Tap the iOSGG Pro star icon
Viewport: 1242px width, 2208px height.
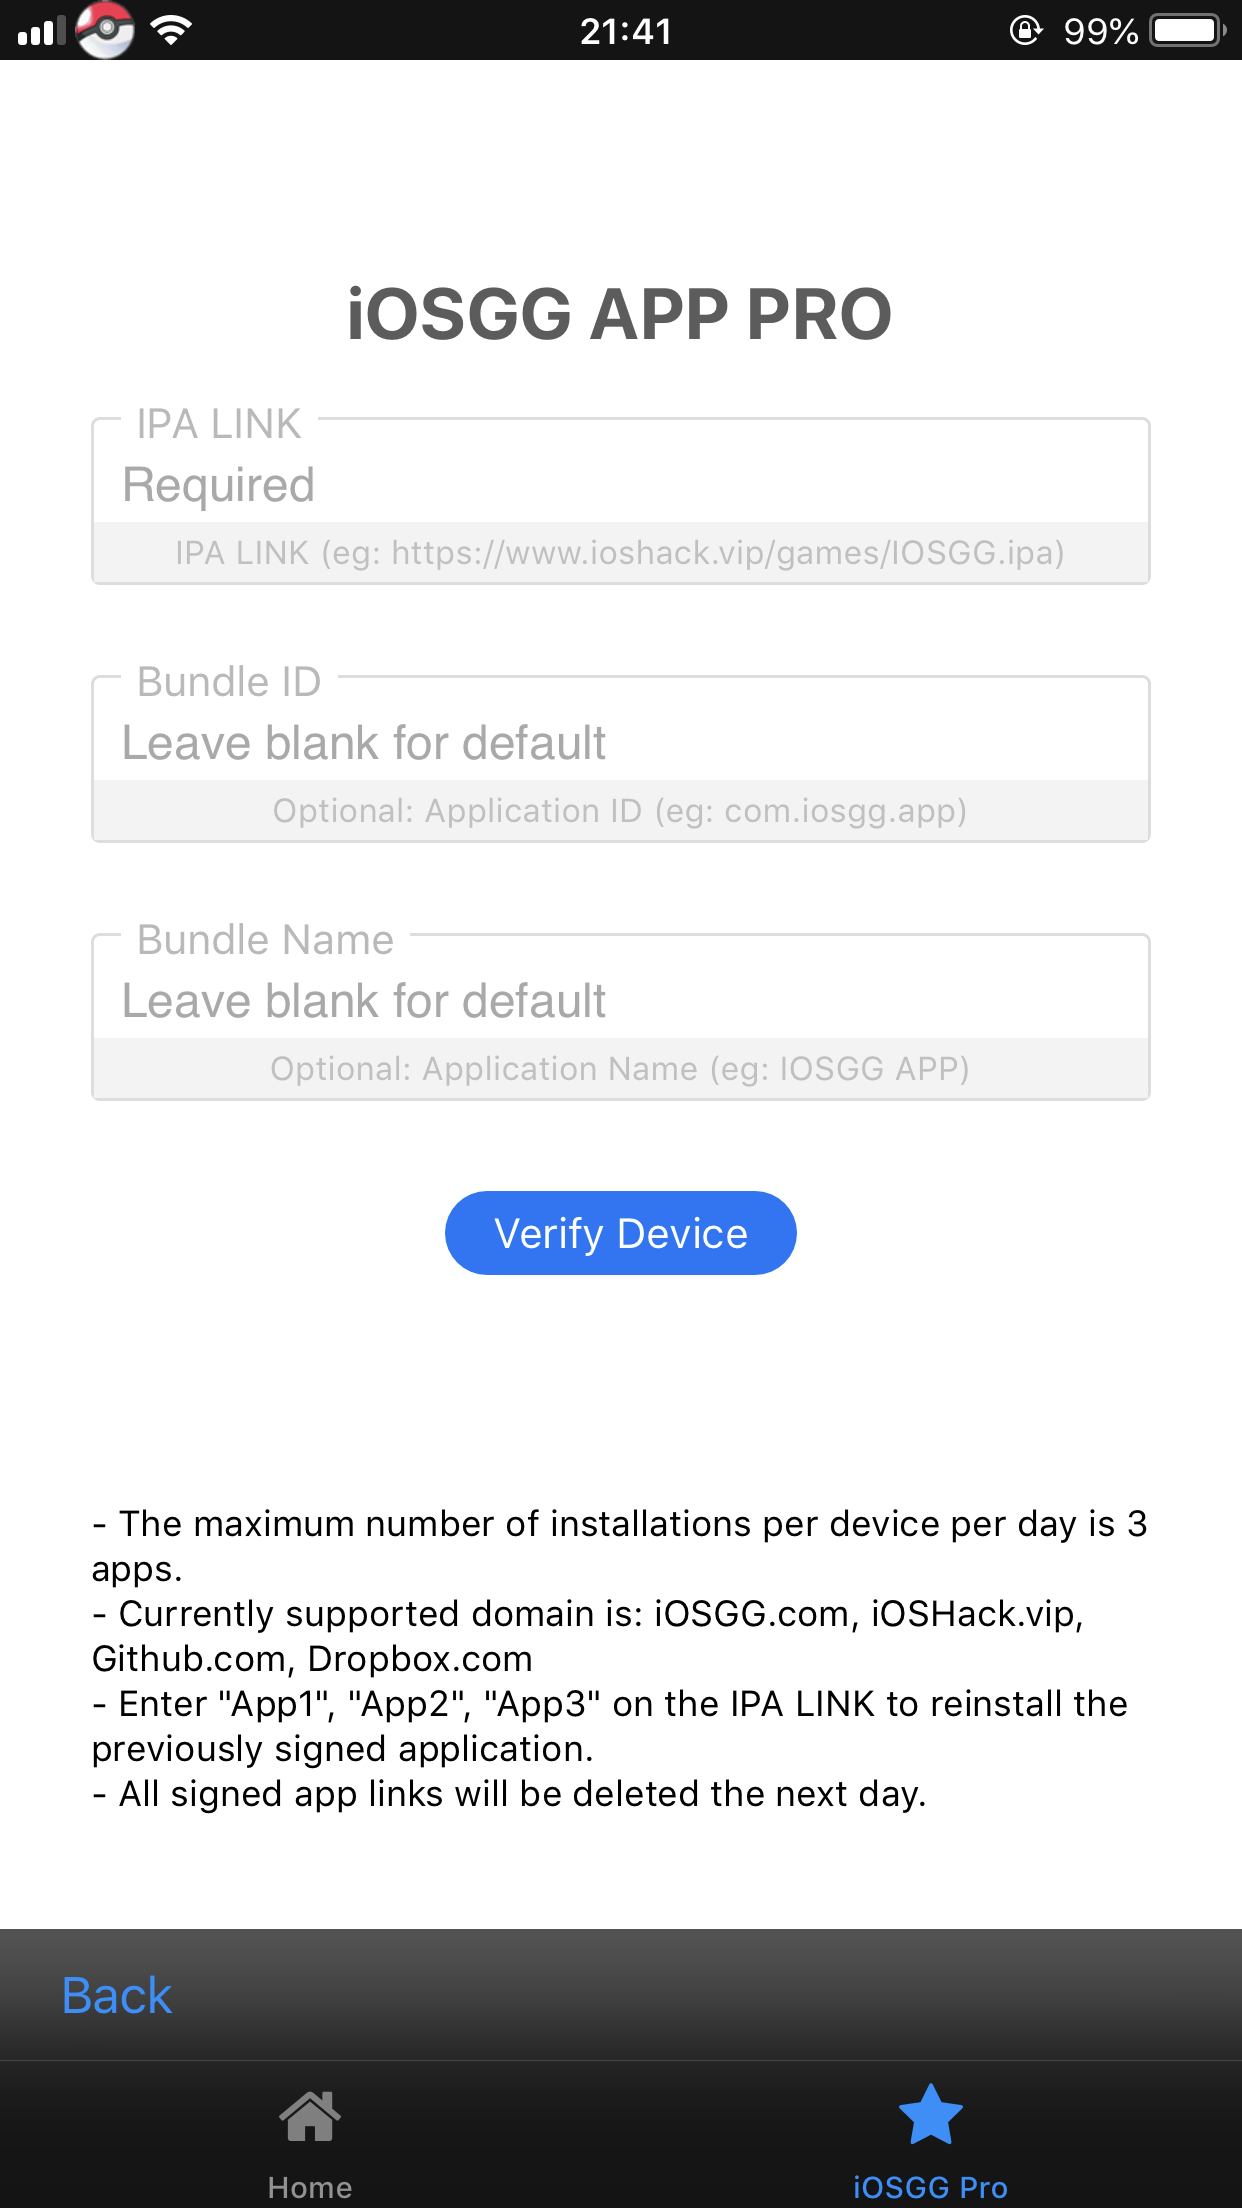930,2114
